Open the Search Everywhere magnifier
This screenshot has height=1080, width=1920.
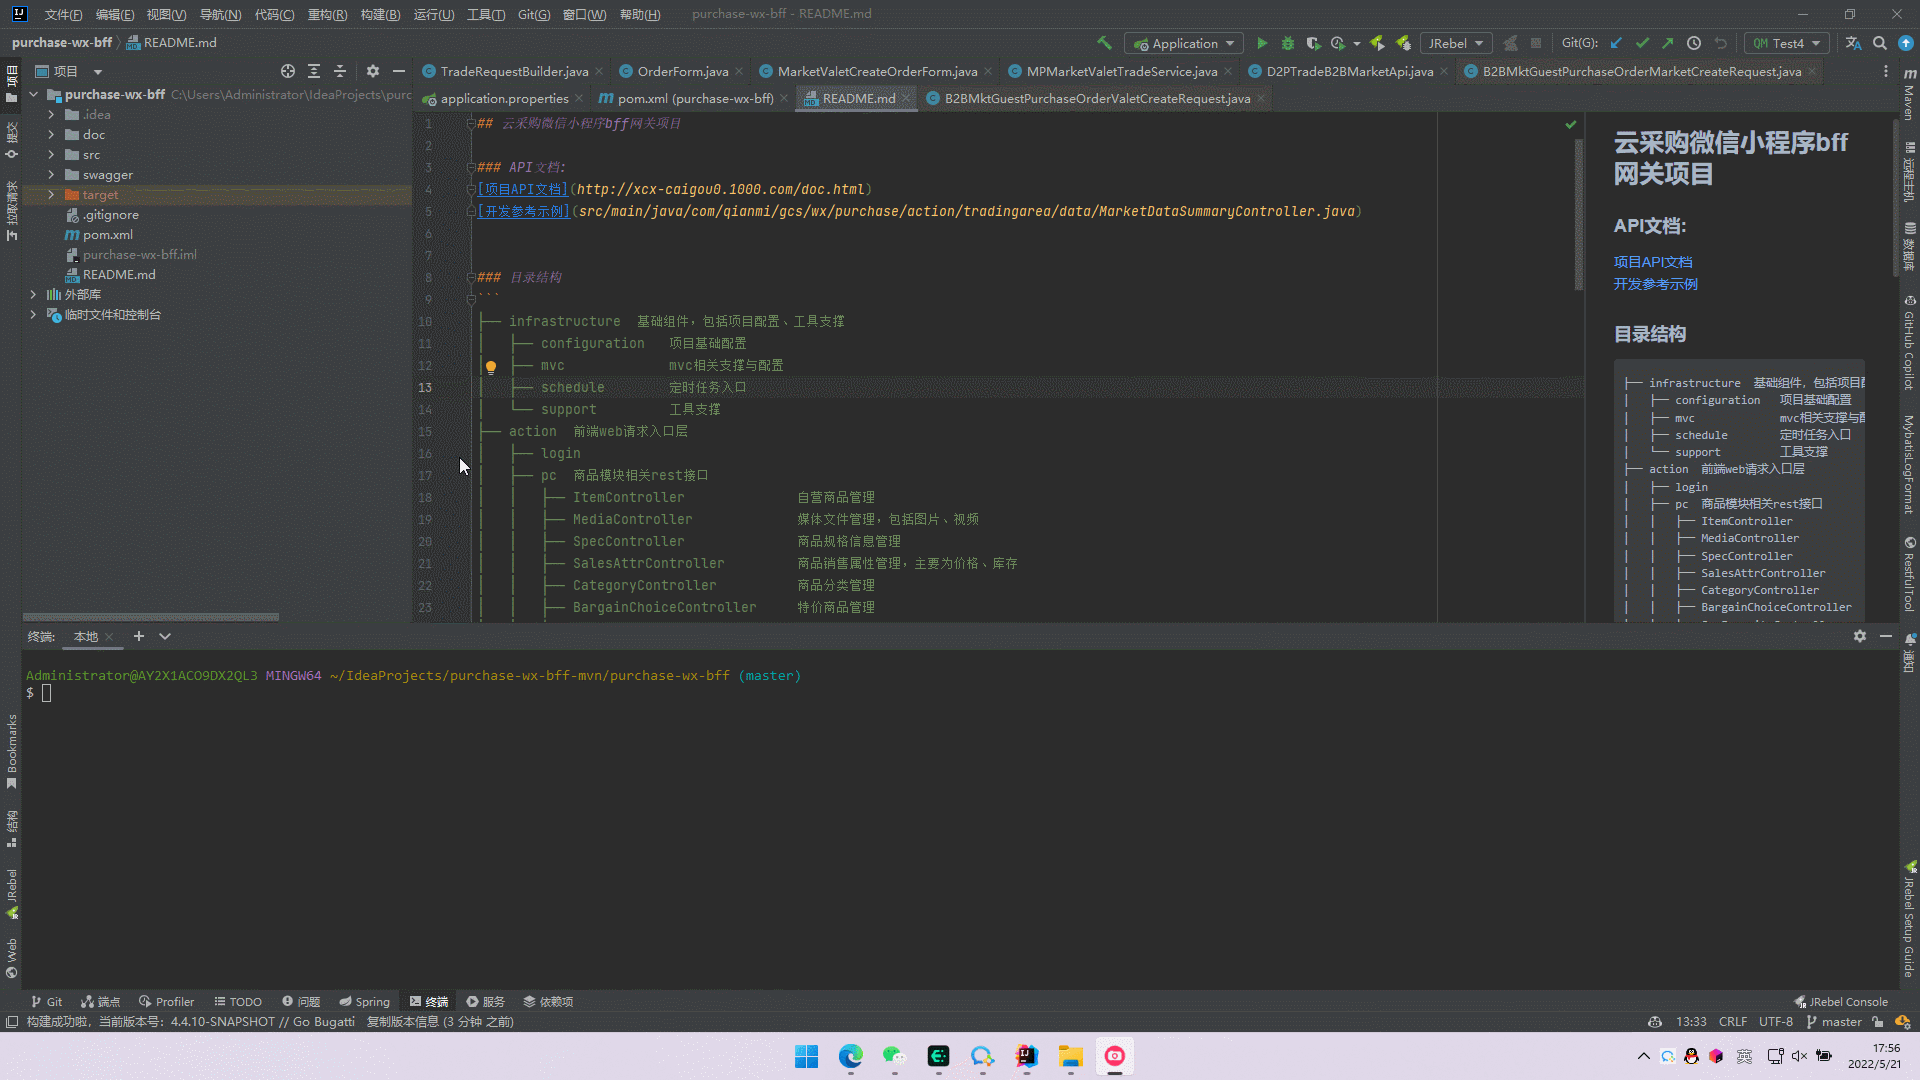[1880, 43]
